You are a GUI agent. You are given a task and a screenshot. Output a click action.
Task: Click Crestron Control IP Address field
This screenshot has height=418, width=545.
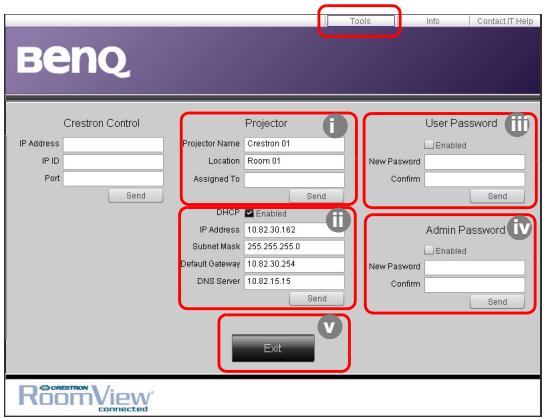point(113,145)
